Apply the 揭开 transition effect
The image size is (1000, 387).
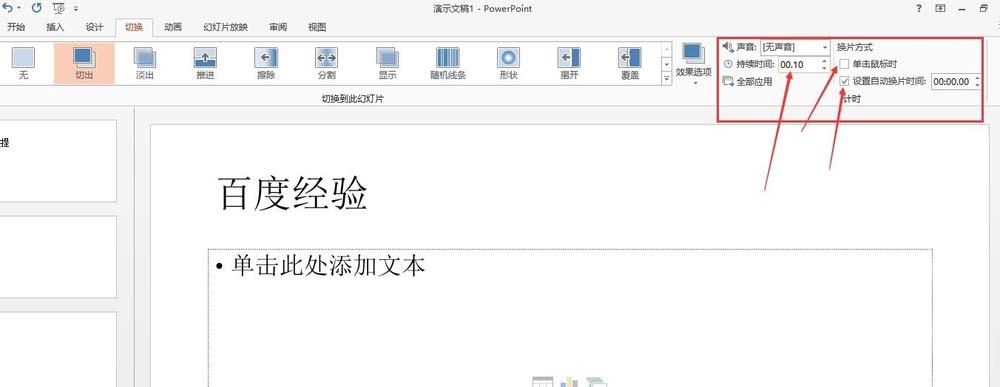[x=569, y=63]
